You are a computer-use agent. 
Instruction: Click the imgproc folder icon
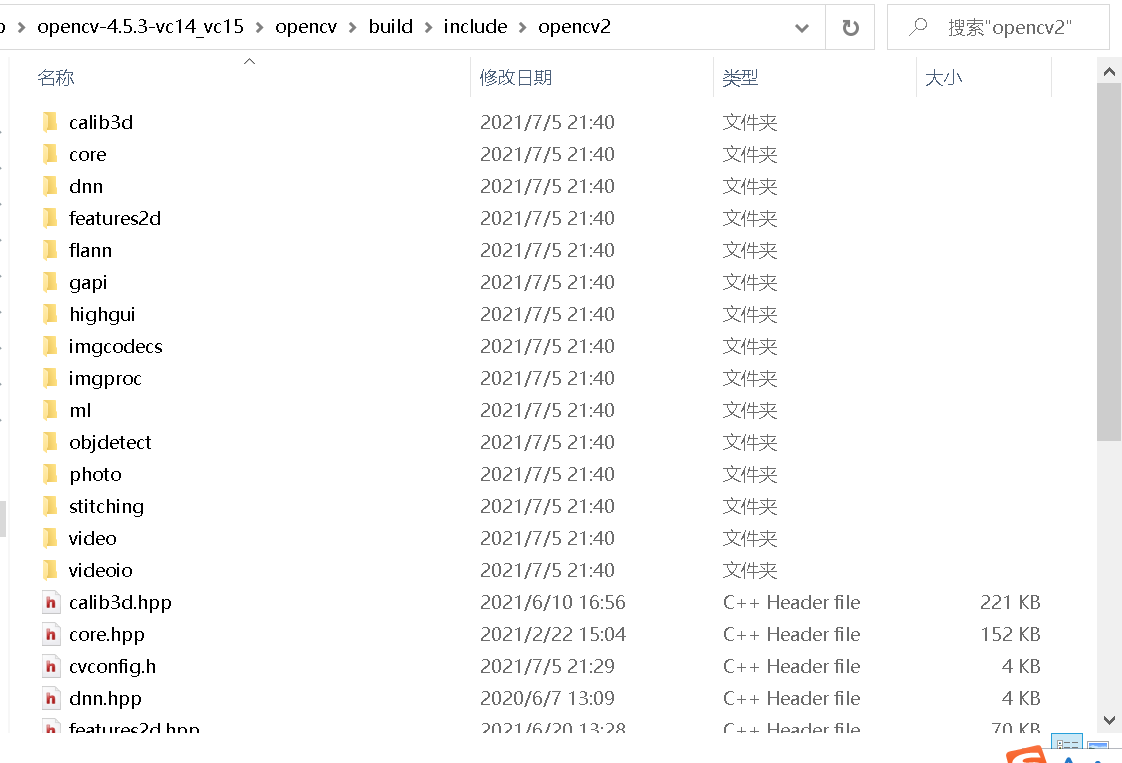pos(50,378)
